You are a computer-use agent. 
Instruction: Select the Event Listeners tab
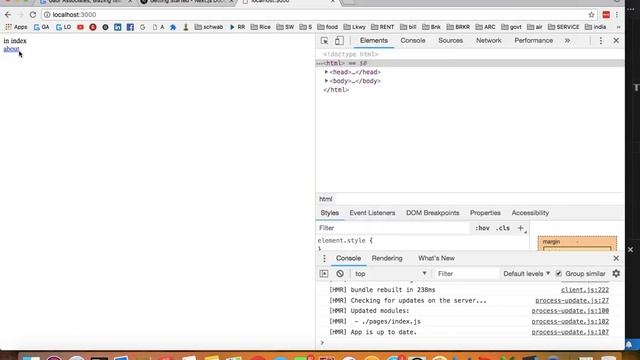tap(372, 213)
